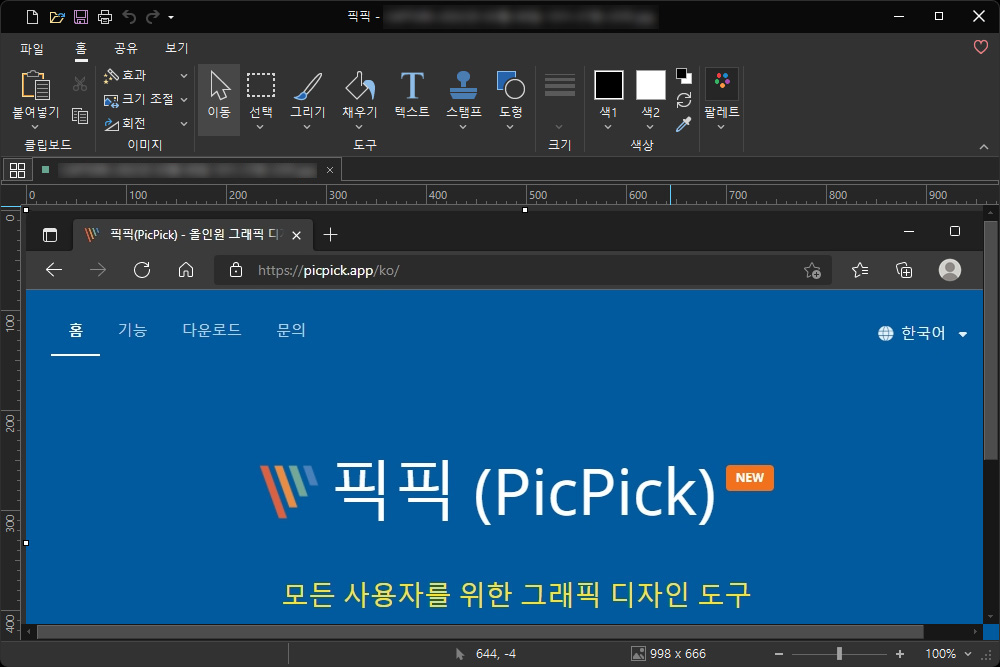Click browser back arrow in captured image

click(54, 270)
